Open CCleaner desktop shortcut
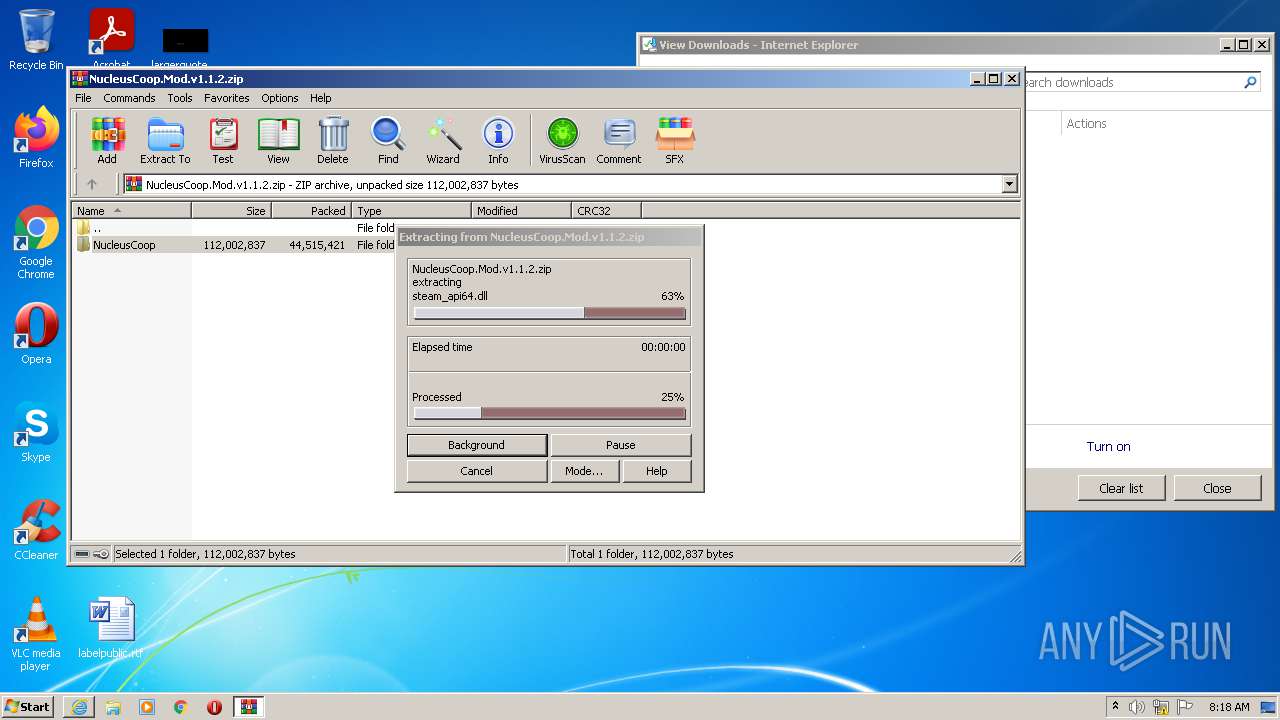Screen dimensions: 1280x720 click(36, 530)
